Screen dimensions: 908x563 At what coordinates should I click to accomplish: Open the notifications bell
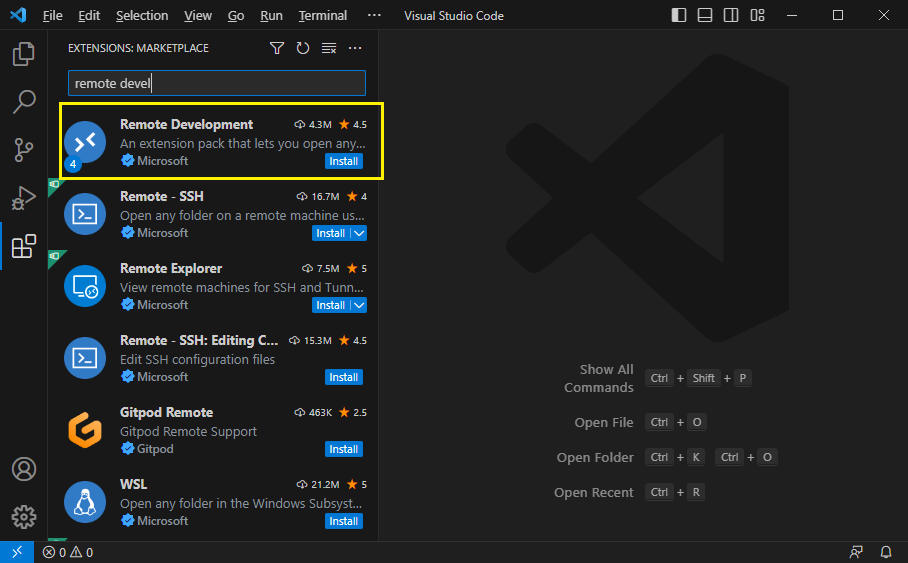pyautogui.click(x=885, y=552)
